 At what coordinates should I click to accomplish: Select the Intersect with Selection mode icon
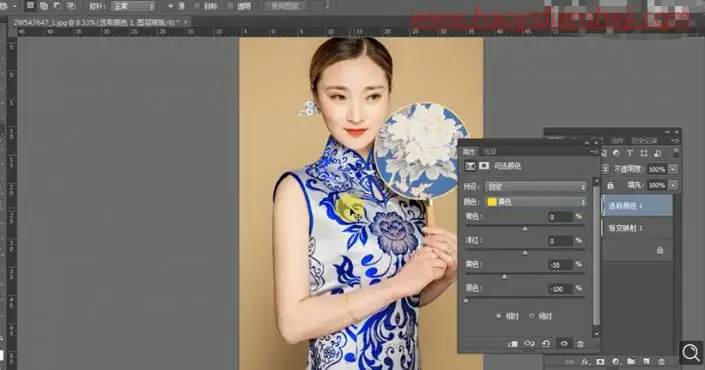point(71,6)
